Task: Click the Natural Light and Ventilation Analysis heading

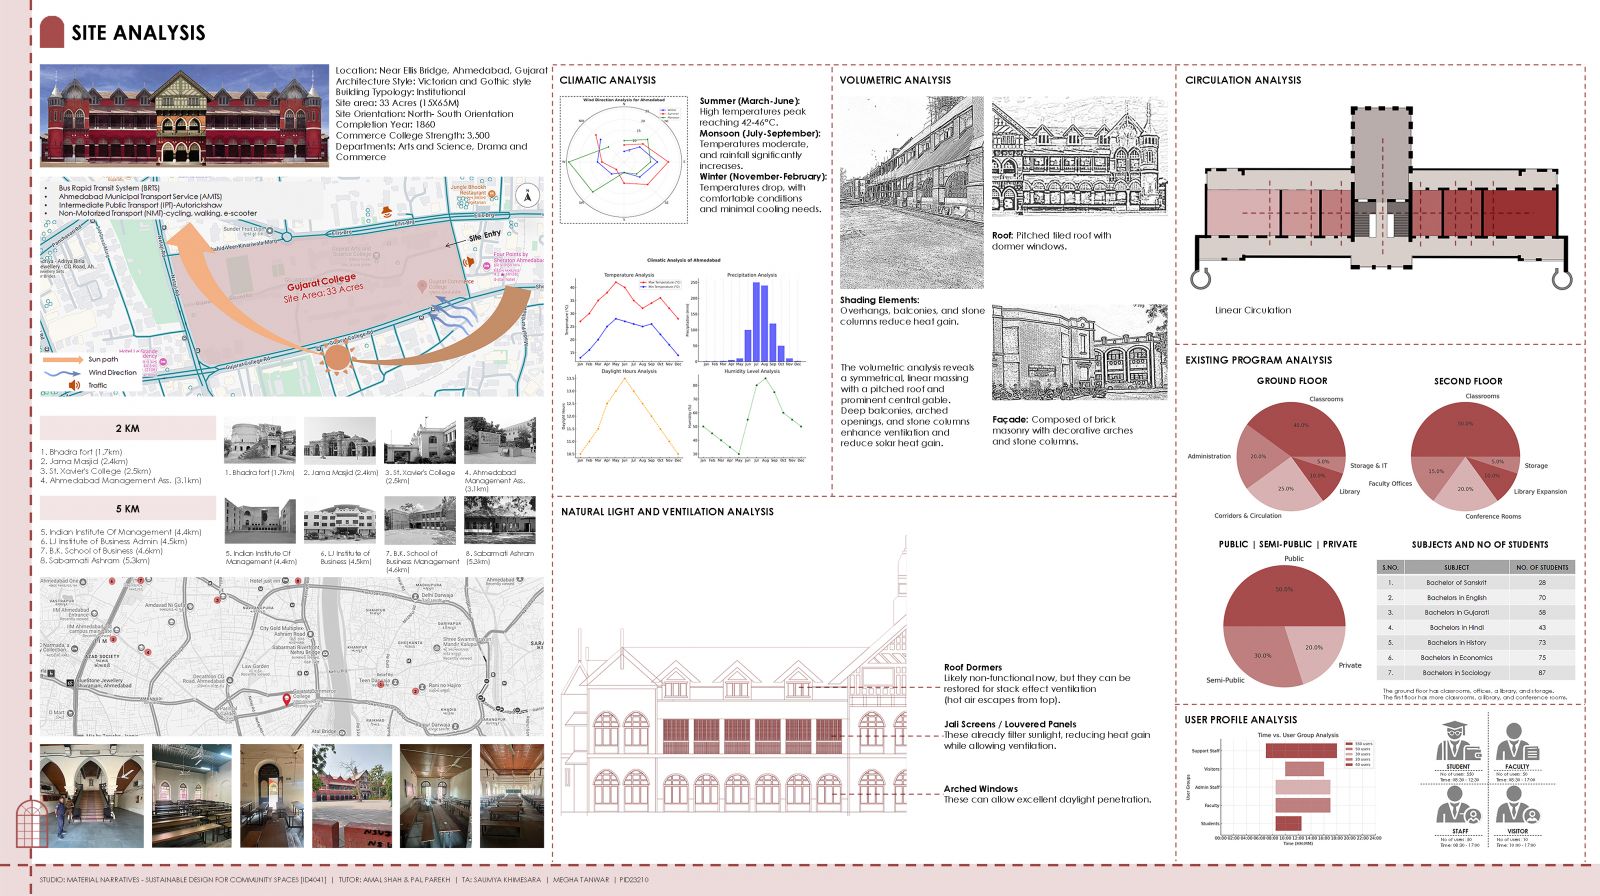Action: pos(667,512)
